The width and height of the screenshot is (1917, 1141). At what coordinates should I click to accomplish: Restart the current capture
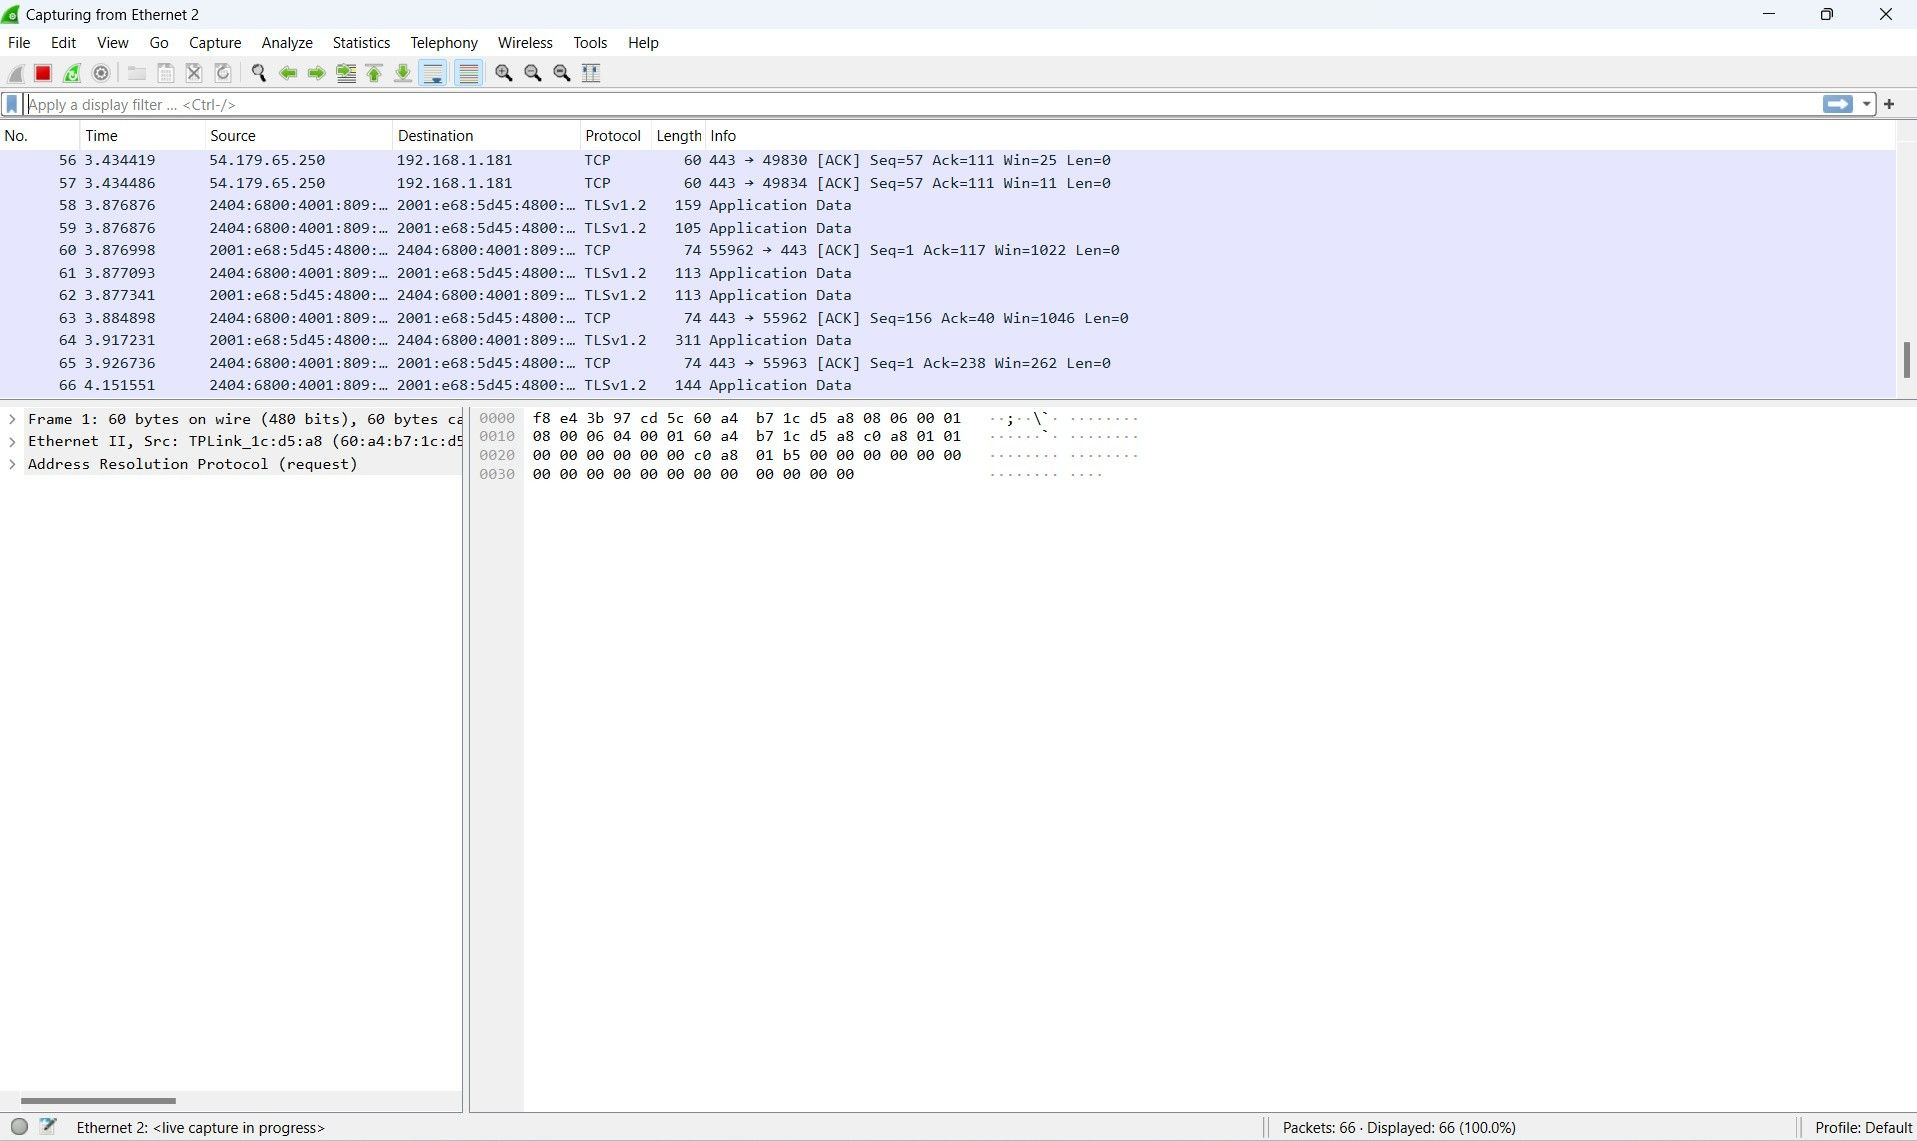[72, 73]
